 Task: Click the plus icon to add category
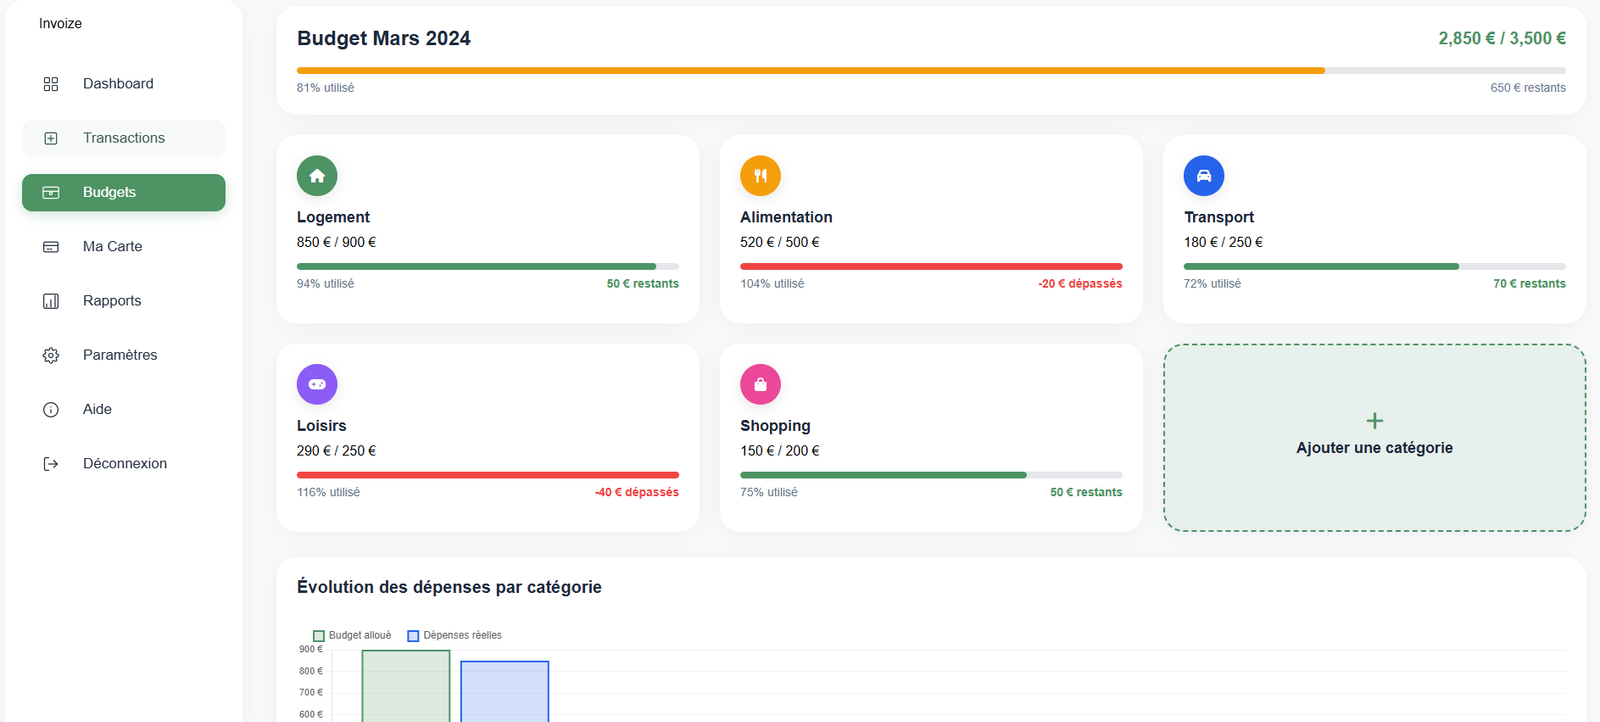1374,421
